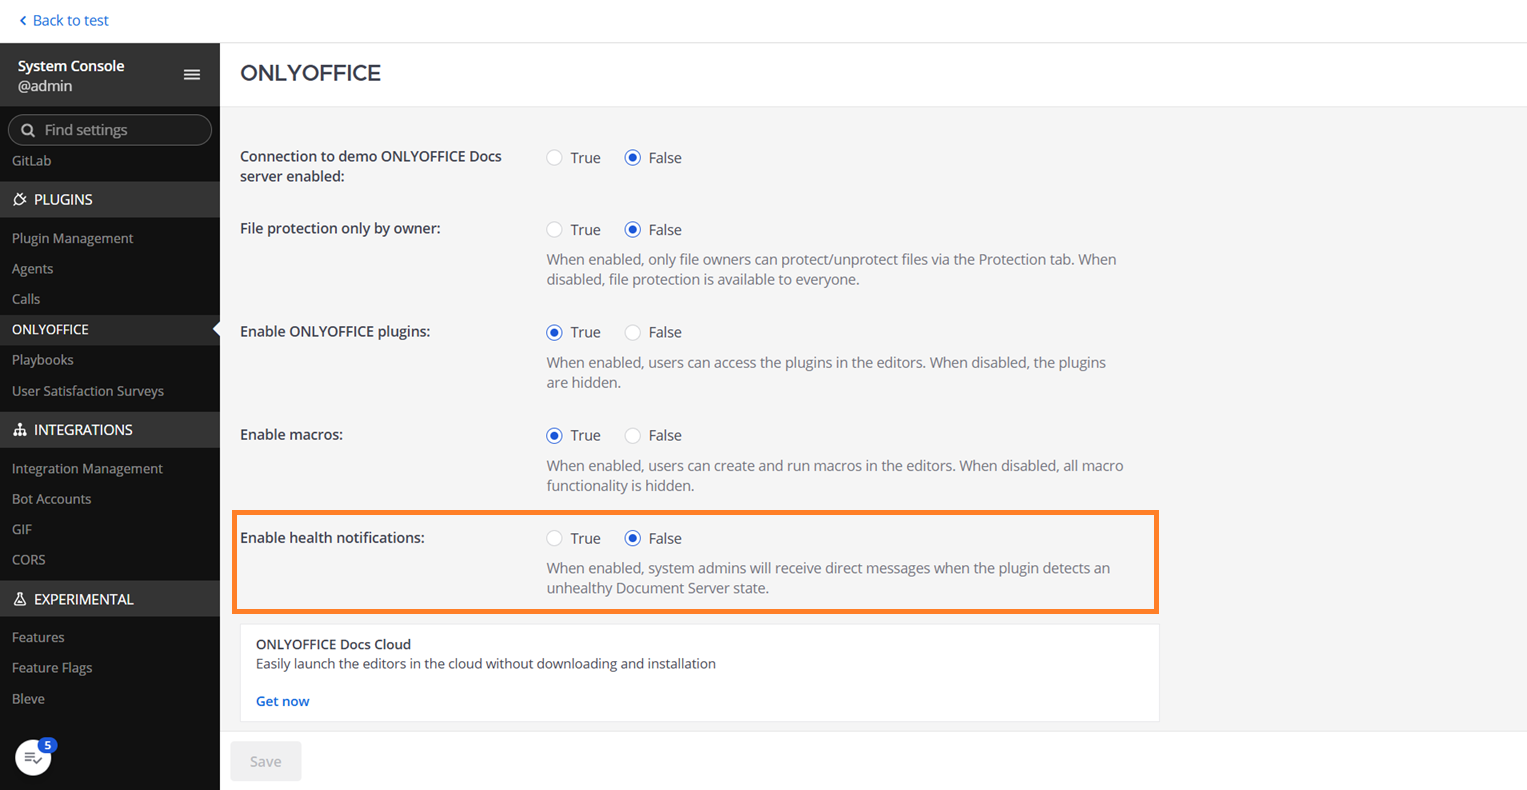
Task: Open Bot Accounts settings
Action: pyautogui.click(x=51, y=499)
